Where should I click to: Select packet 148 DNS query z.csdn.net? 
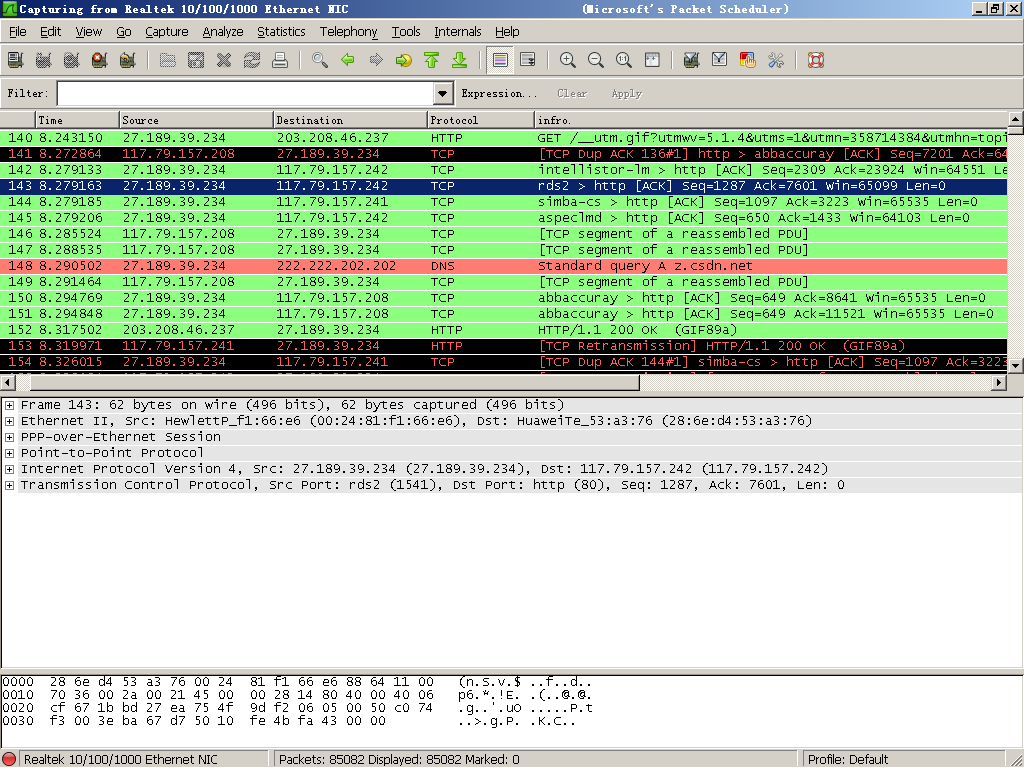click(504, 266)
